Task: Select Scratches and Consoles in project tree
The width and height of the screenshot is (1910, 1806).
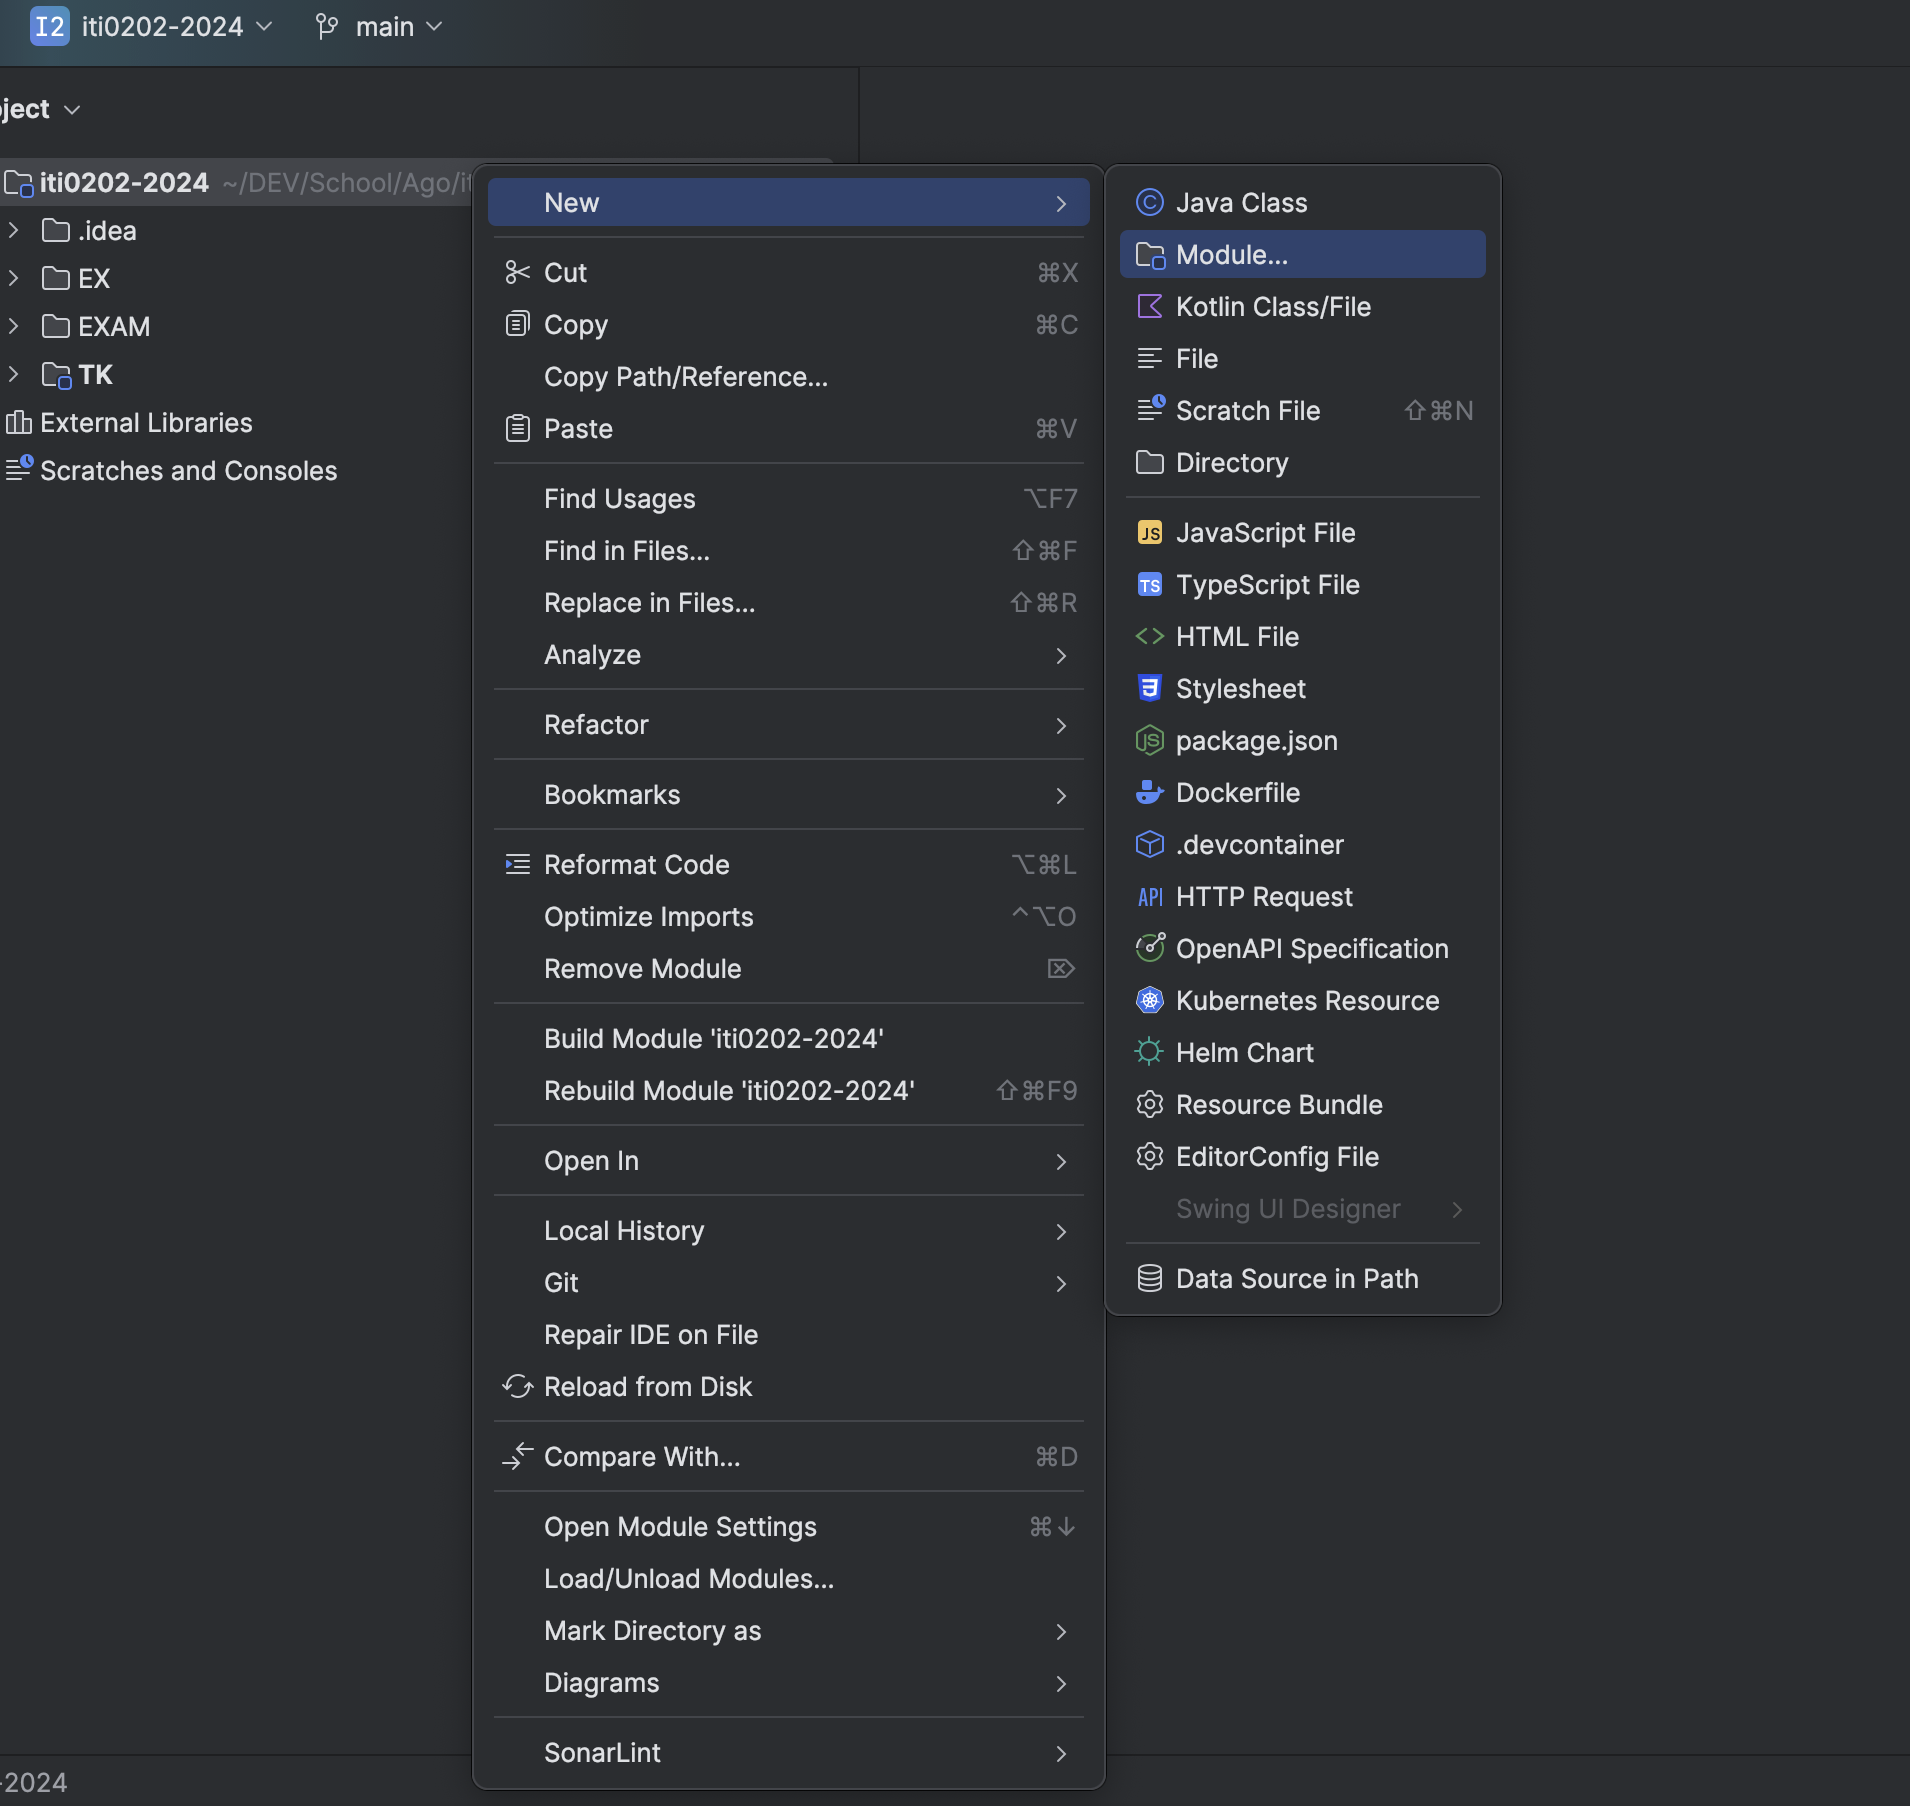Action: (189, 470)
